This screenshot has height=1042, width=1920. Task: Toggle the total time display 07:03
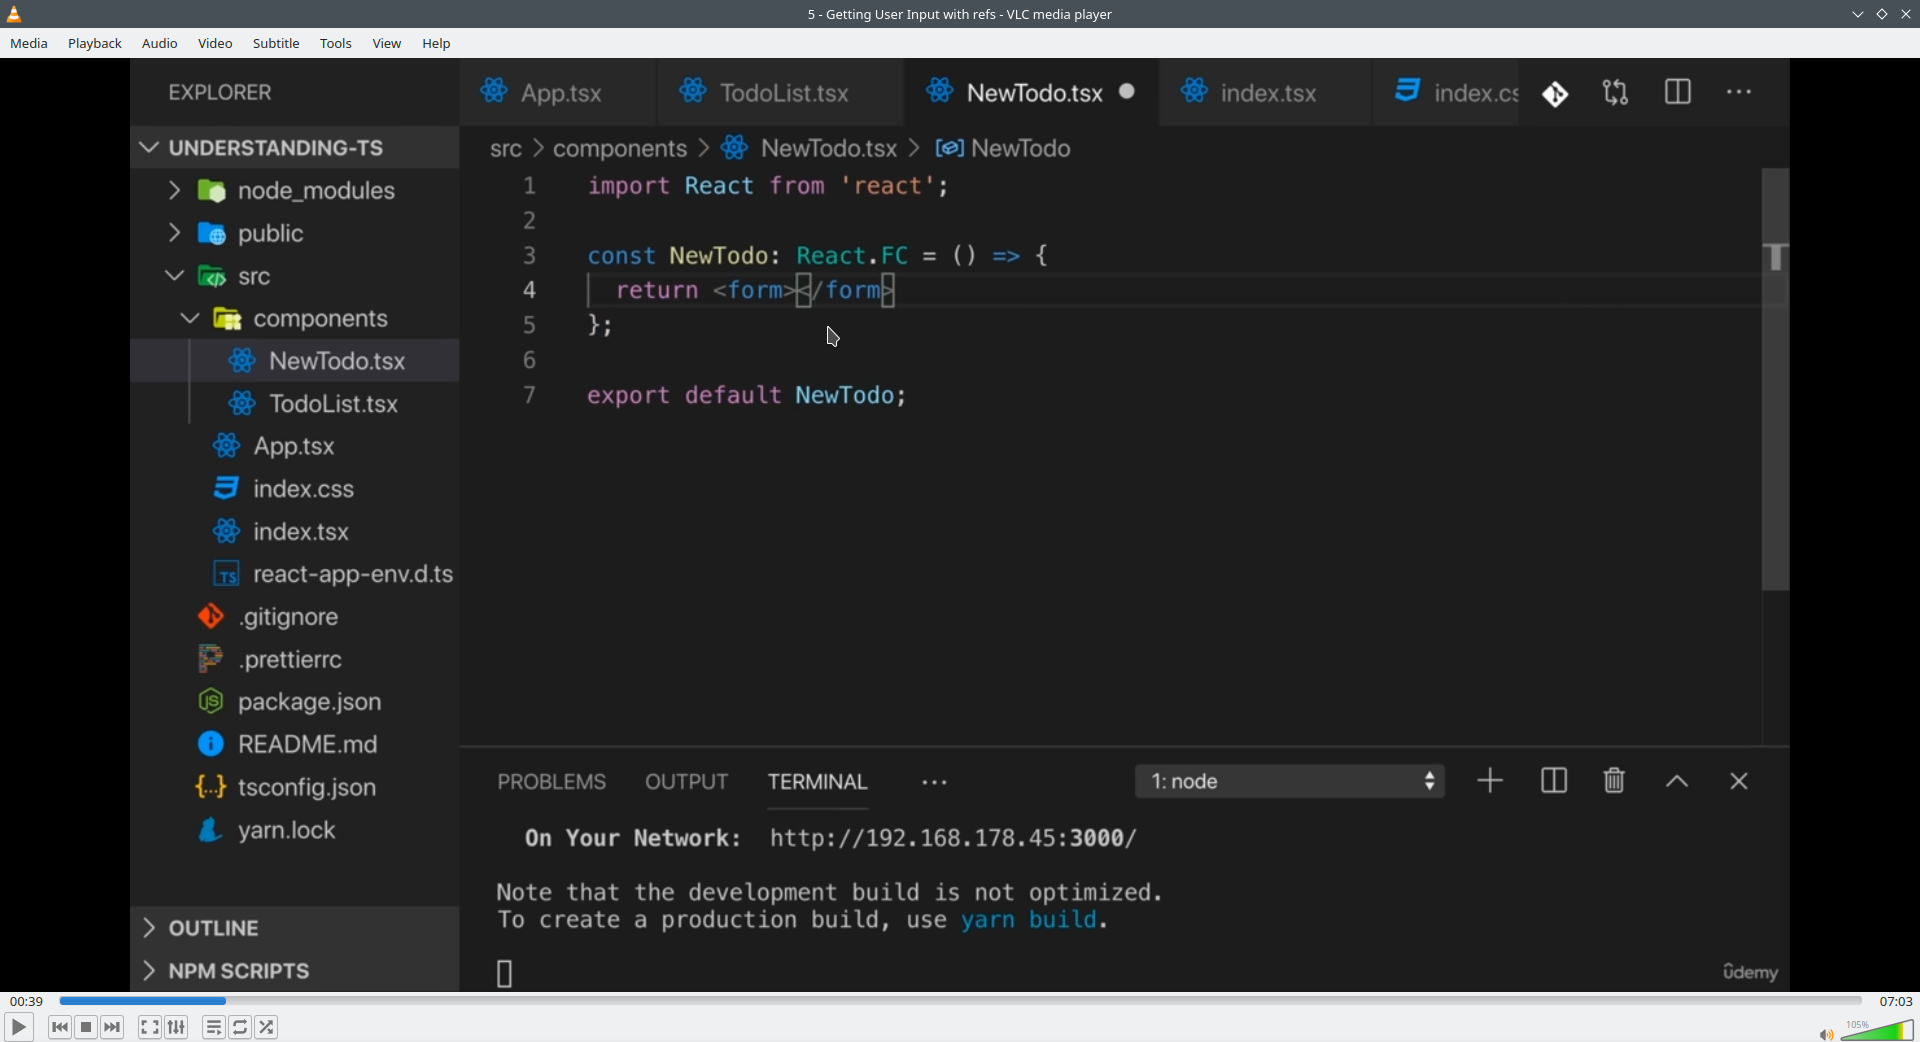(1895, 1001)
